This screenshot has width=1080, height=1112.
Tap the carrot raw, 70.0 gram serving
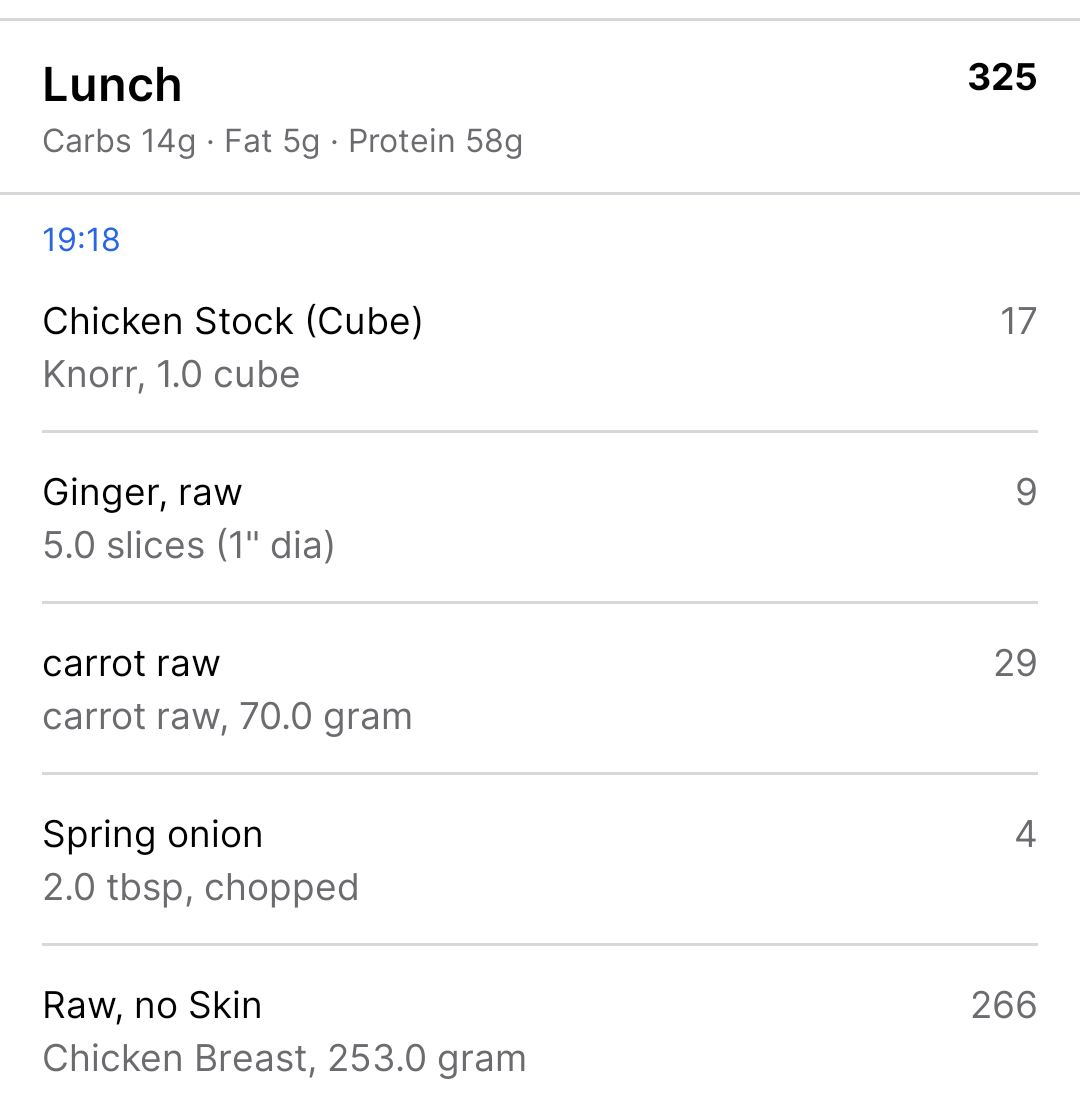click(x=227, y=716)
